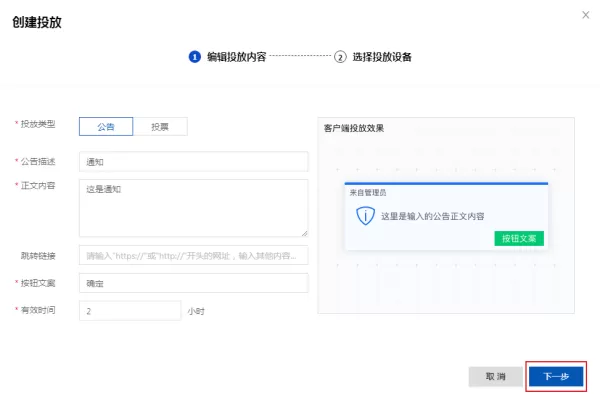Click the green 按钮文案 preview button
This screenshot has width=600, height=395.
(x=519, y=238)
